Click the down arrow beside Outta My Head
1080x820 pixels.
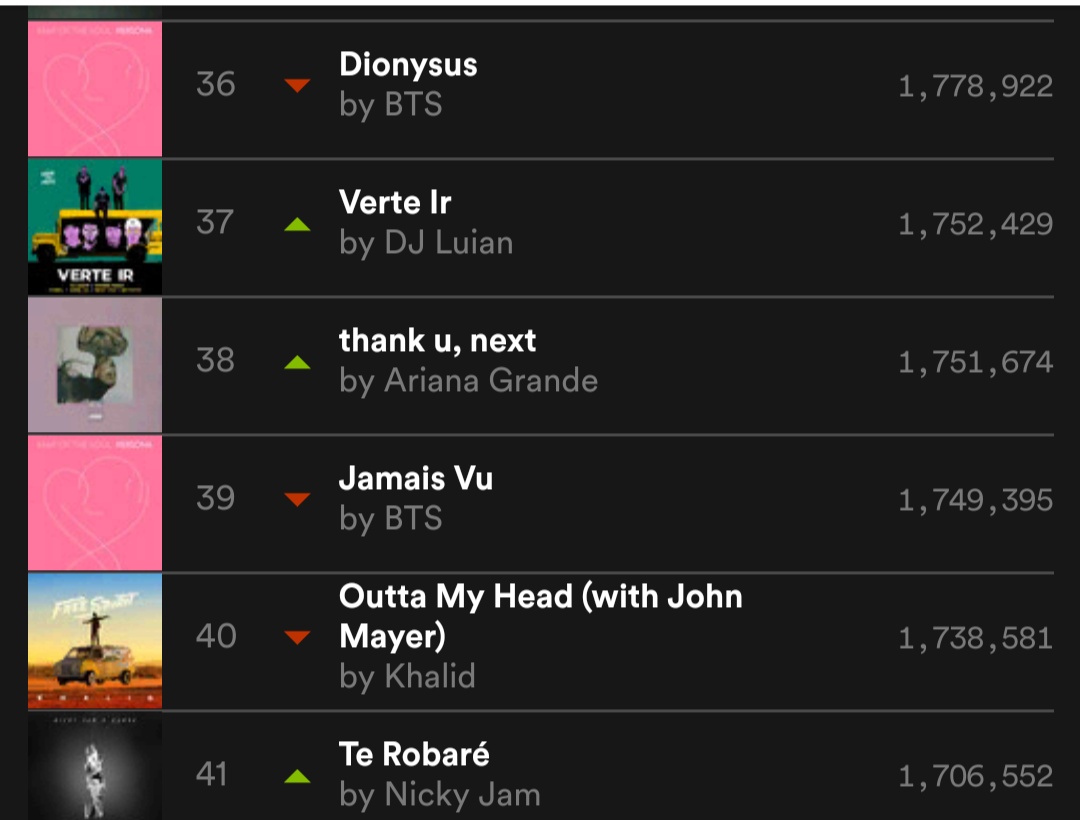[297, 637]
